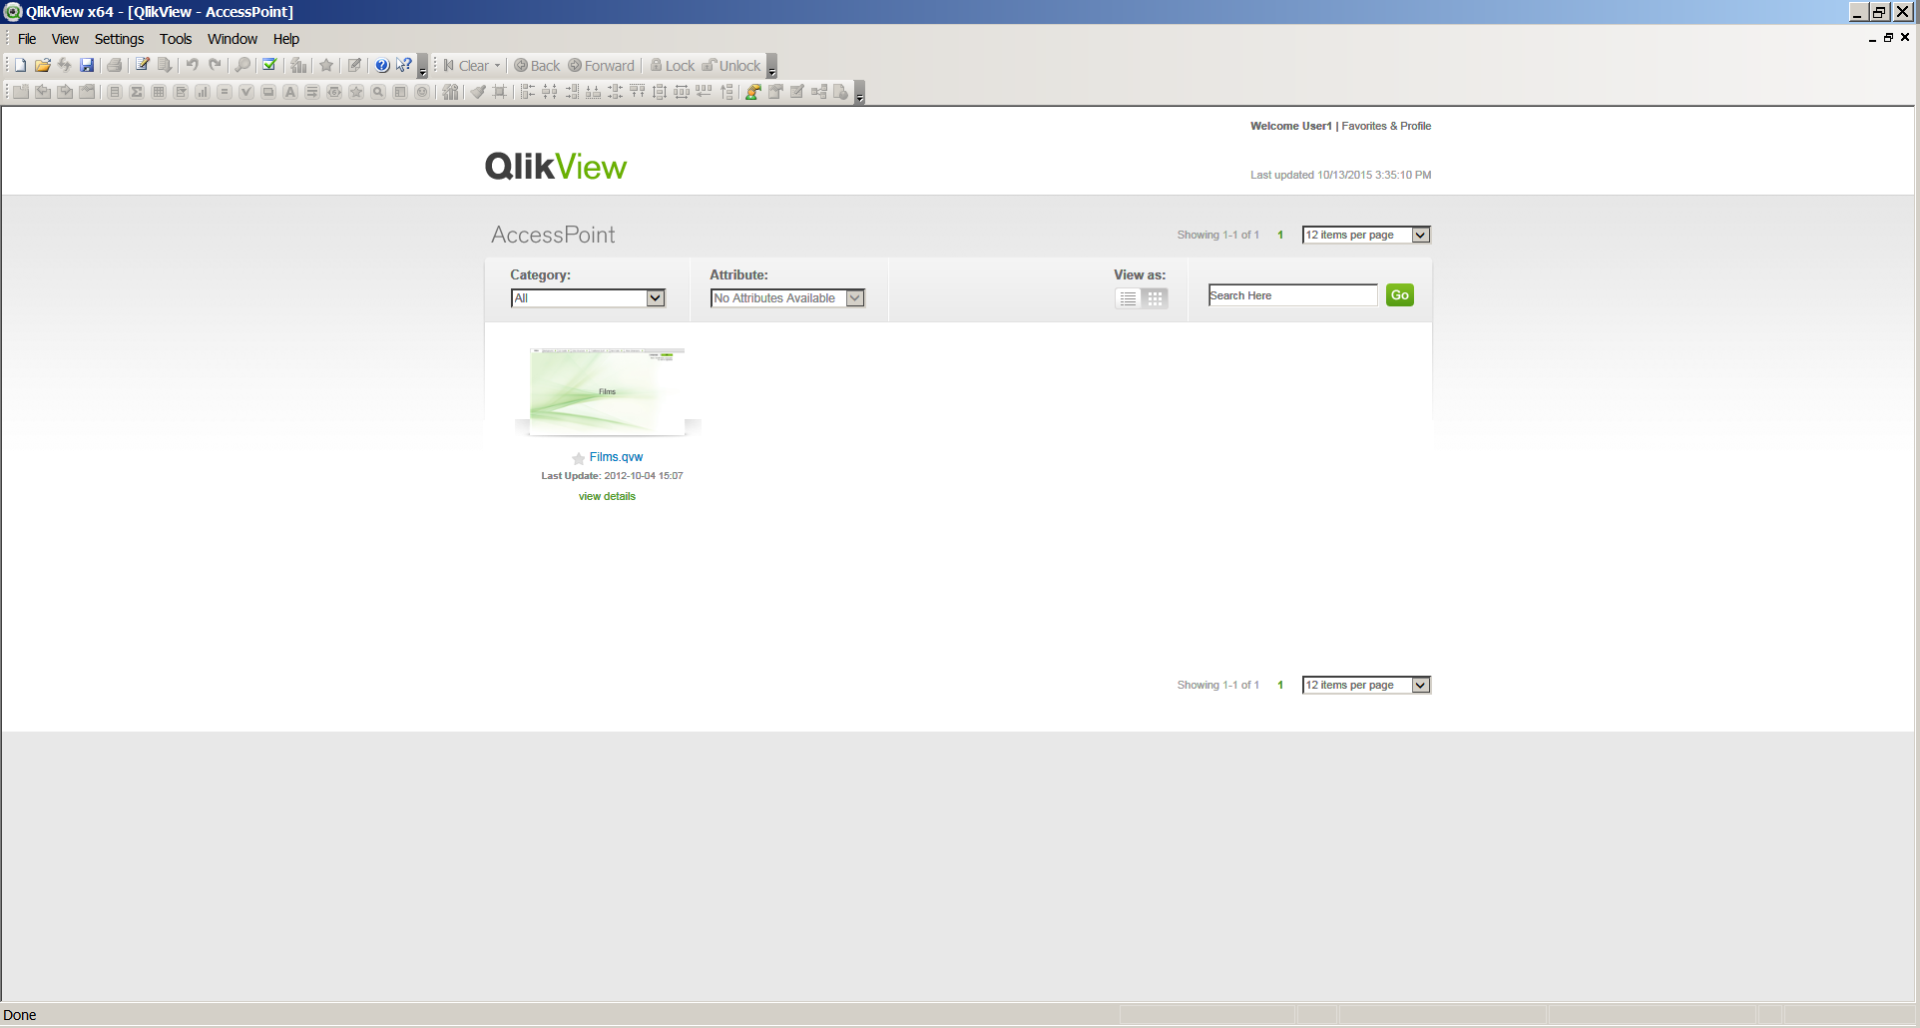This screenshot has width=1920, height=1028.
Task: Click the Create List Box icon
Action: (x=114, y=92)
